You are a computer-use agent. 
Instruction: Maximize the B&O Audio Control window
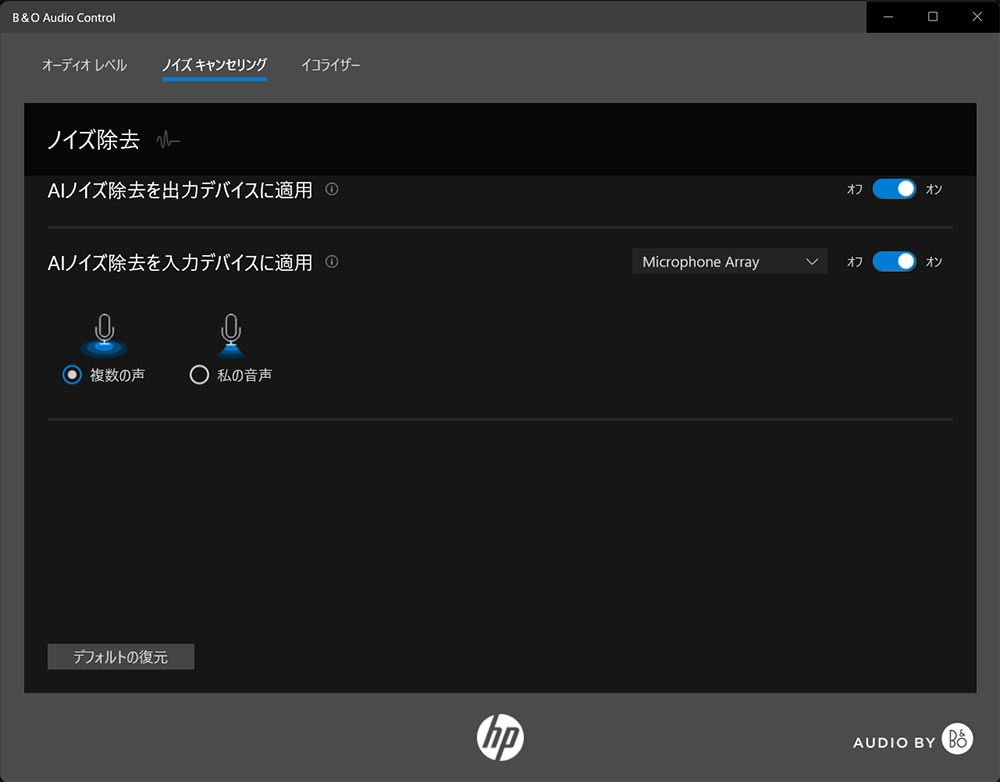(x=933, y=17)
